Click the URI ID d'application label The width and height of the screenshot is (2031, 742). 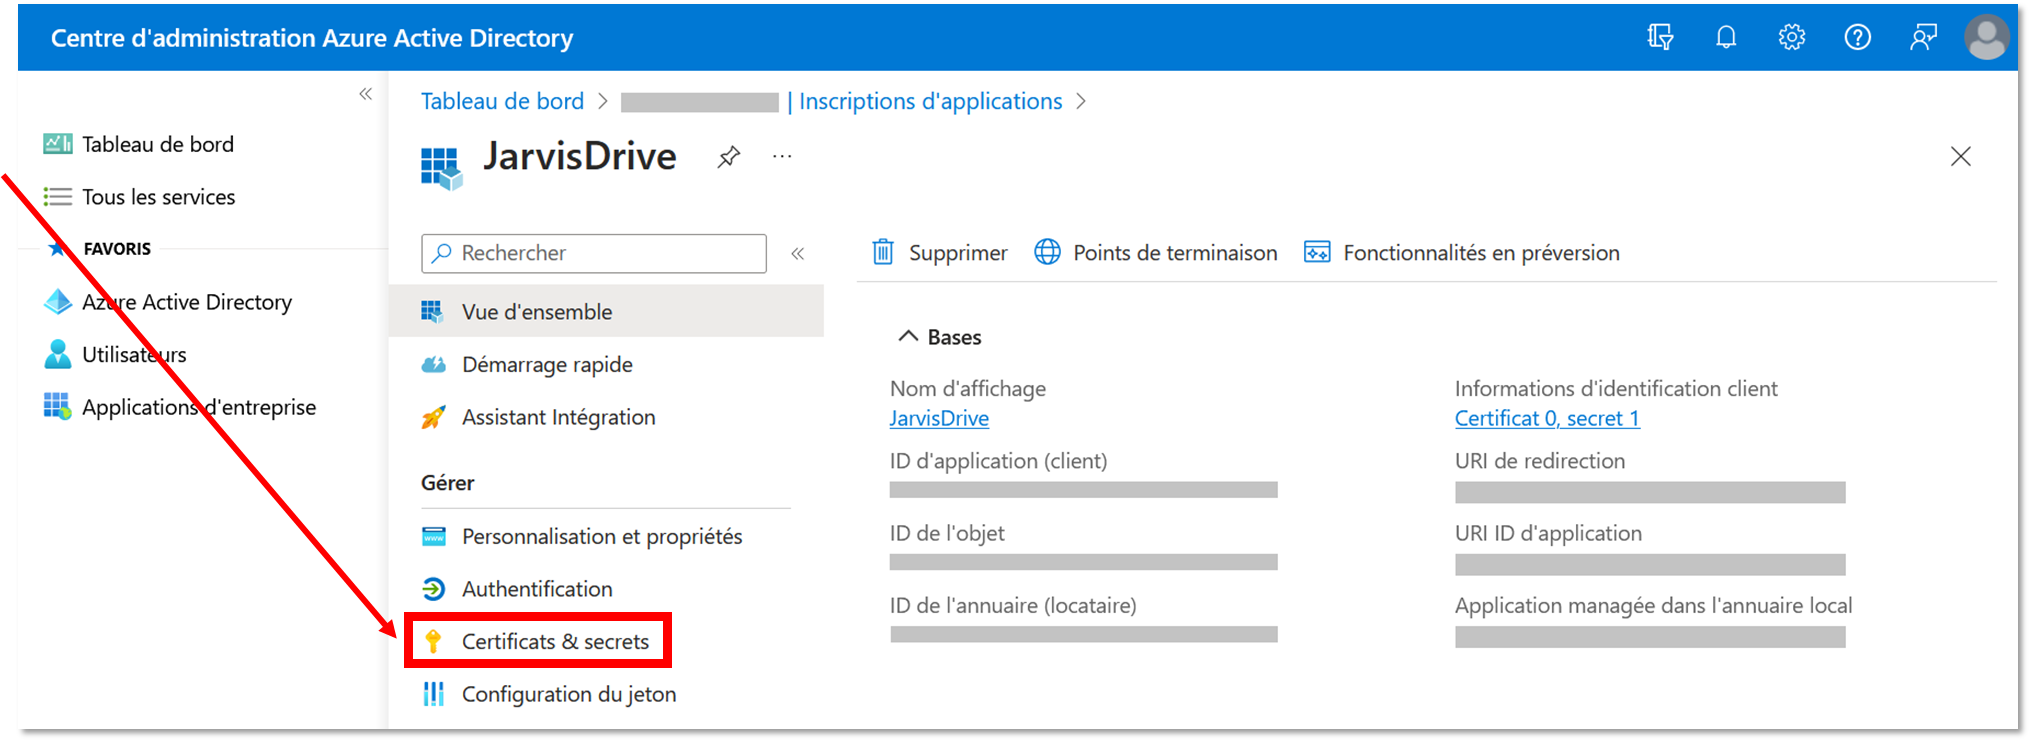(1548, 533)
